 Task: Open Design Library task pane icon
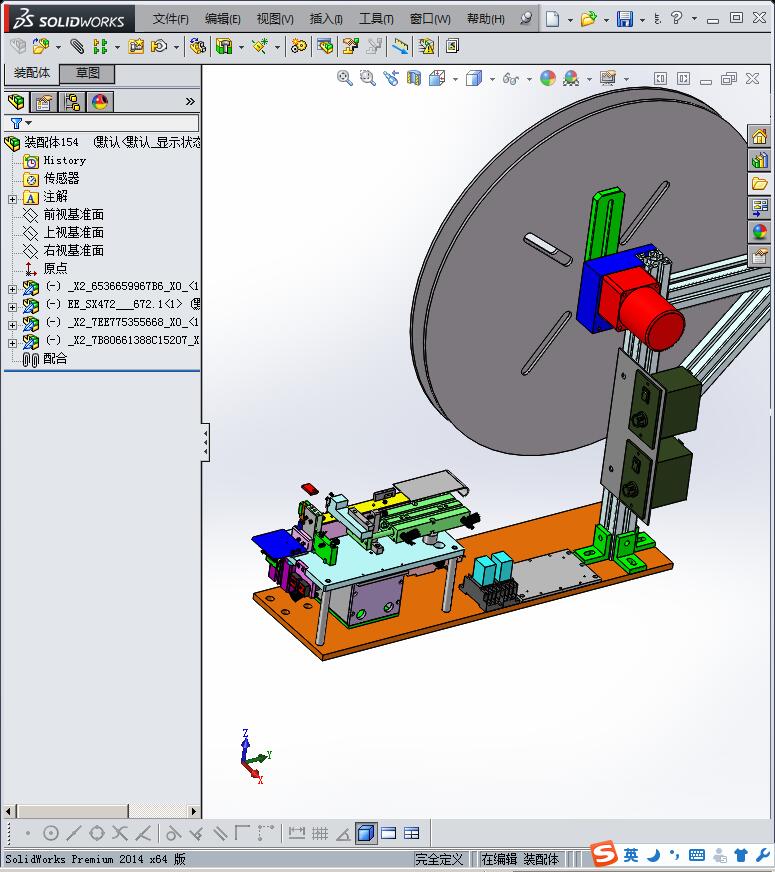coord(759,160)
